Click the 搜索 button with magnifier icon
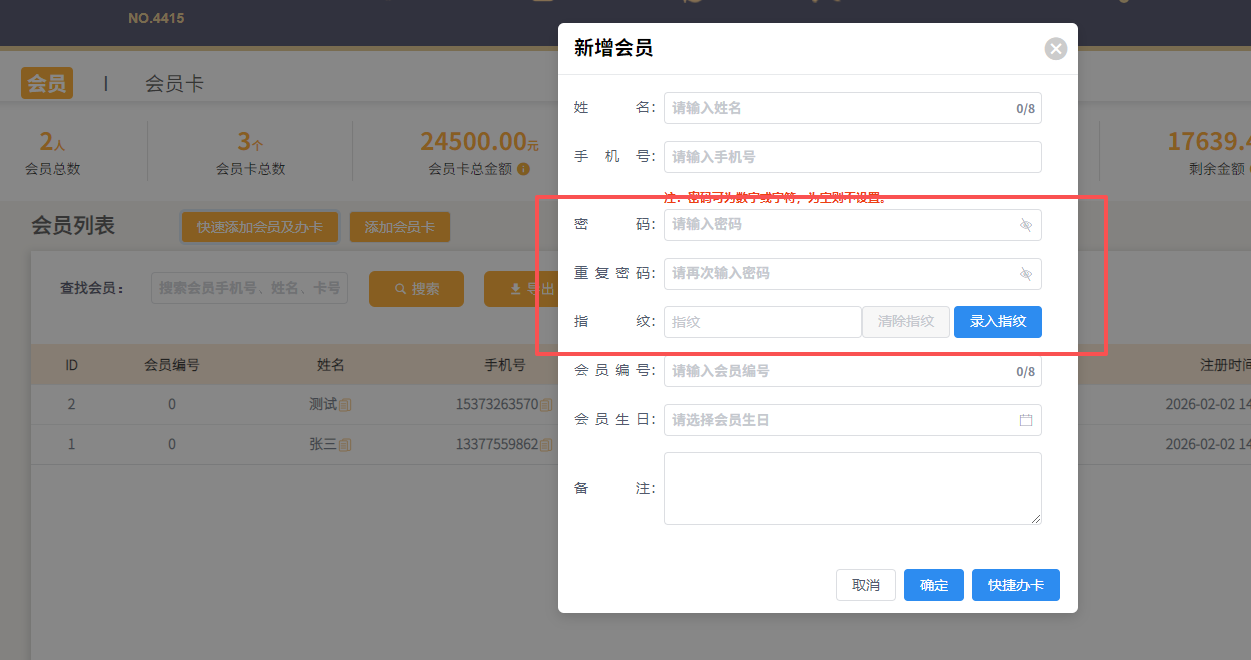Viewport: 1251px width, 660px height. pyautogui.click(x=416, y=289)
